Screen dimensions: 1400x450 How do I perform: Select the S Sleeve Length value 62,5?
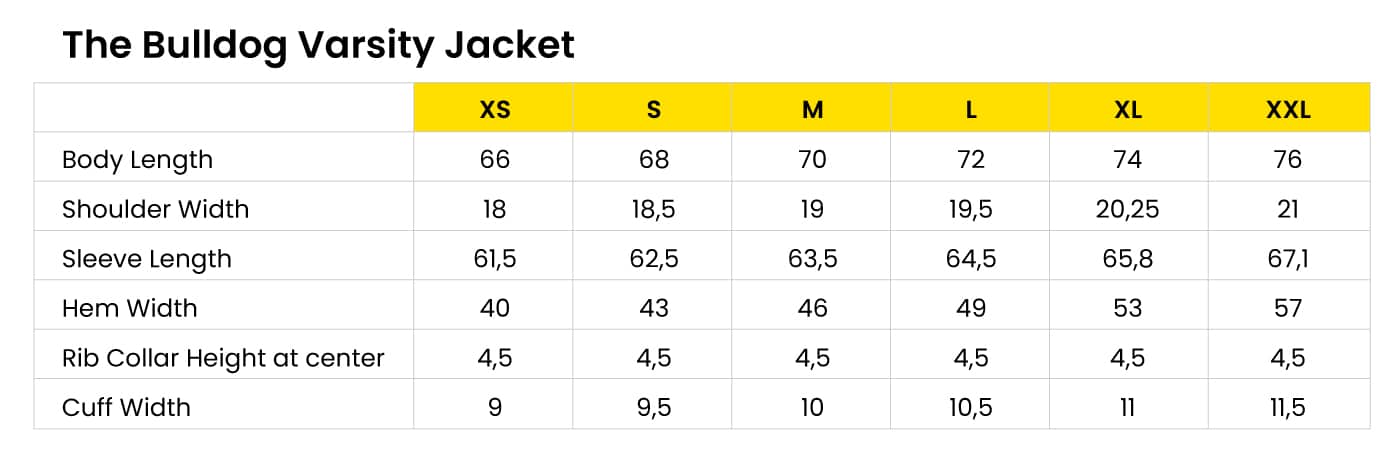[x=653, y=259]
